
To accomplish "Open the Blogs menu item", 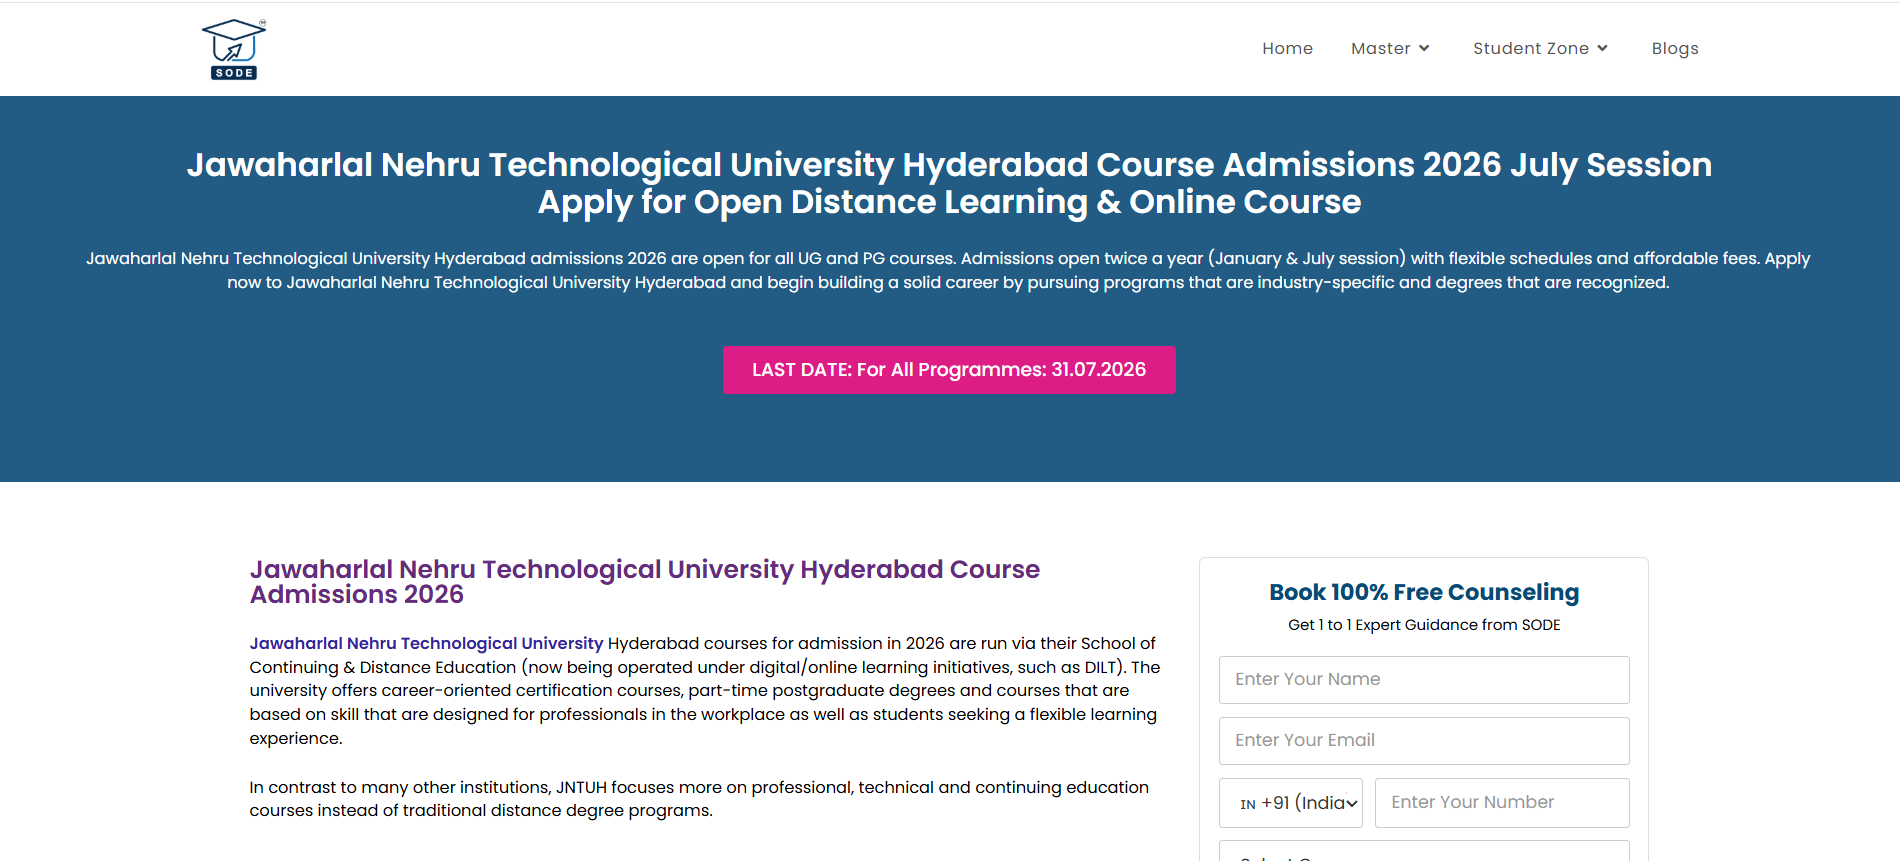I will coord(1675,48).
